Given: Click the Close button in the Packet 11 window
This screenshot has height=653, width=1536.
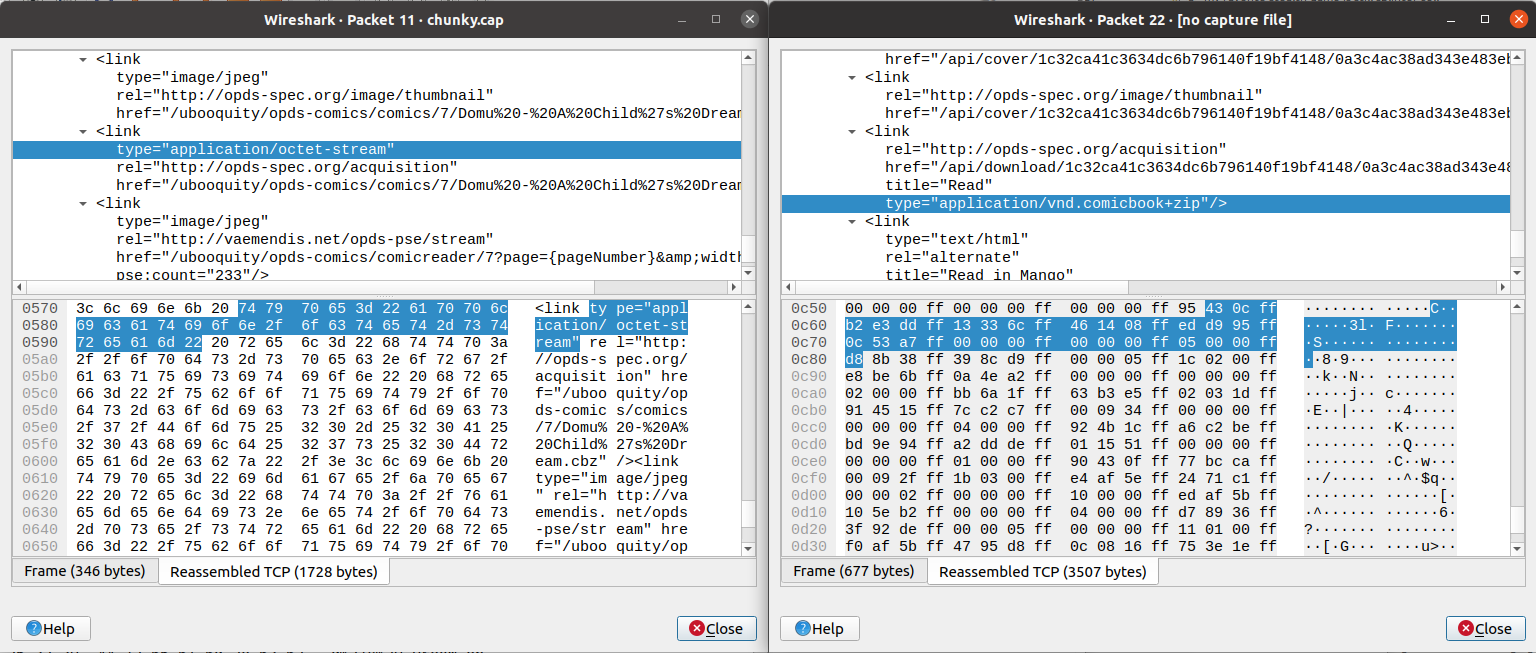Looking at the screenshot, I should pos(716,628).
